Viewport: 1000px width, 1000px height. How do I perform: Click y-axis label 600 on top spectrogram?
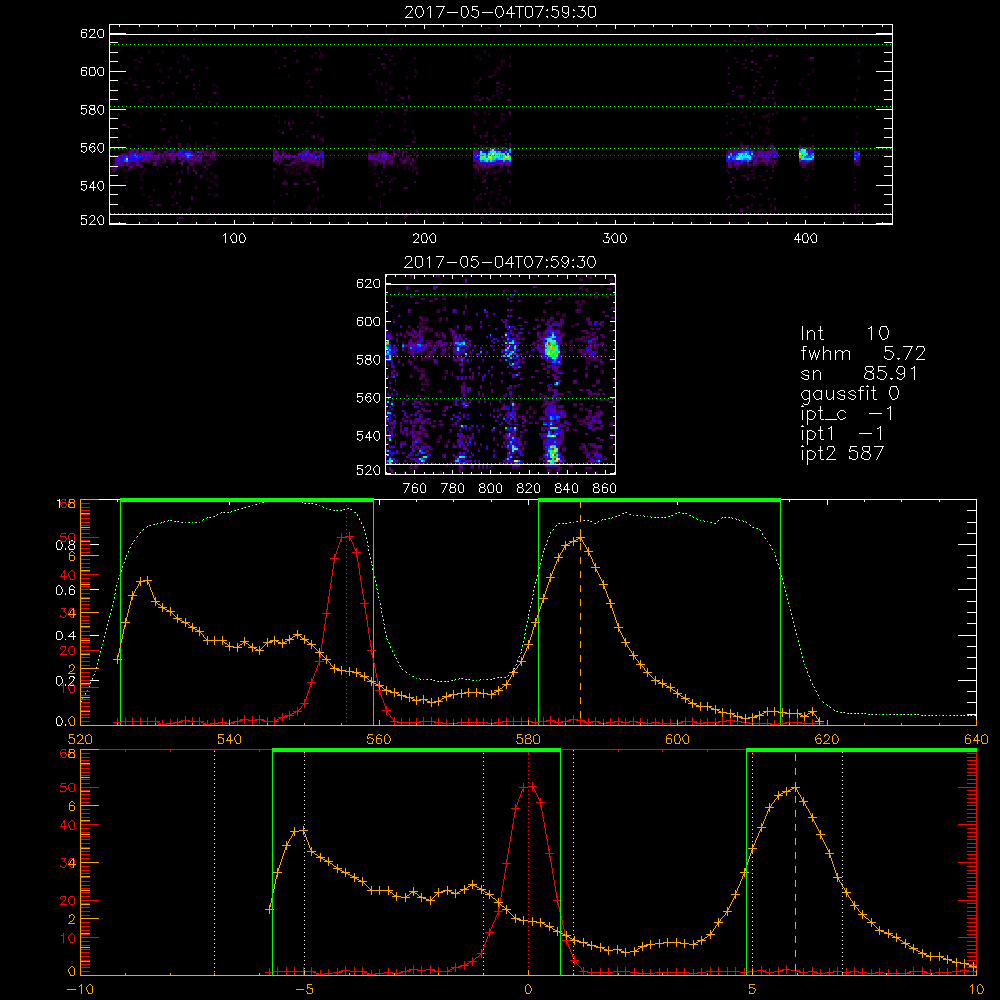[92, 71]
